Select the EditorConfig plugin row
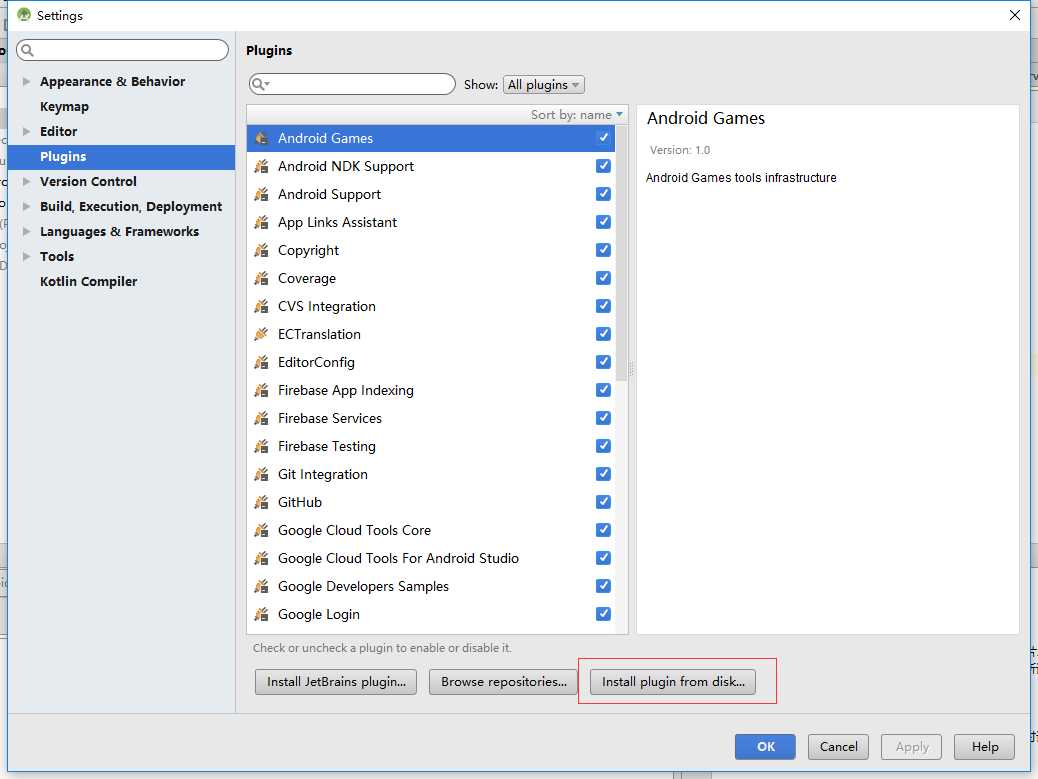The width and height of the screenshot is (1038, 779). tap(431, 362)
